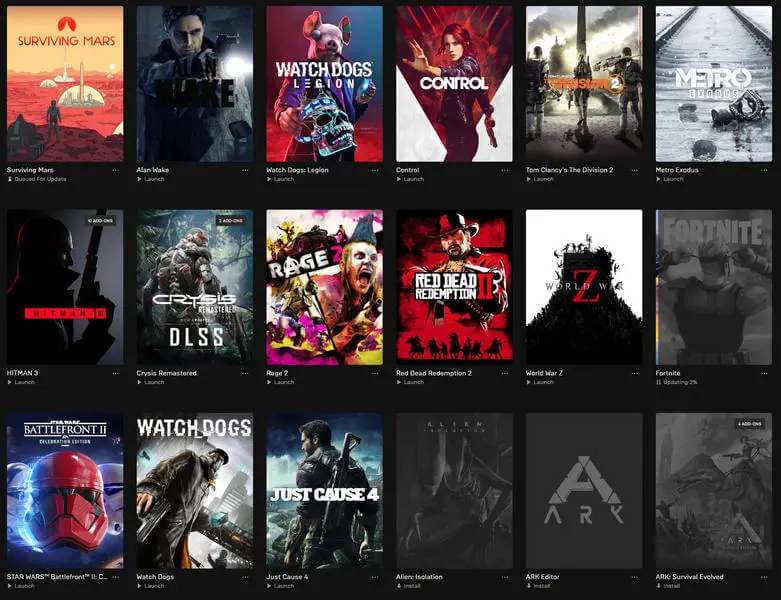The height and width of the screenshot is (600, 781).
Task: Click the 'Tom Clancy's The Division 2' title text
Action: tap(569, 170)
